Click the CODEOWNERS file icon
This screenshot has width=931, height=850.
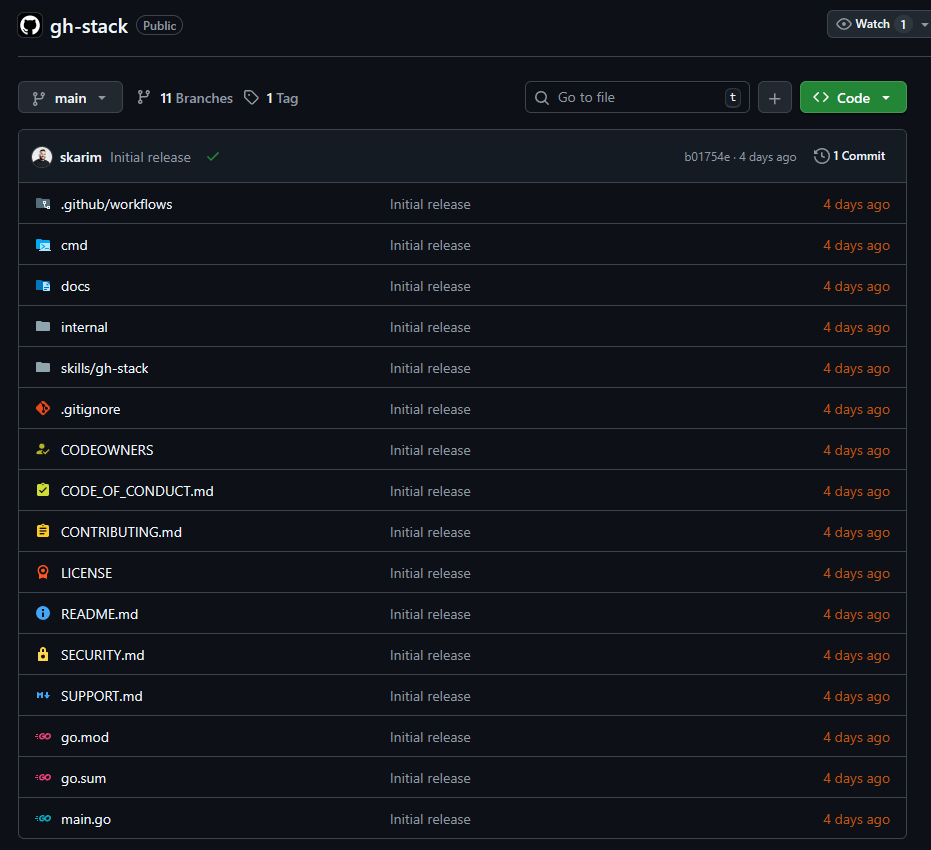pos(43,449)
